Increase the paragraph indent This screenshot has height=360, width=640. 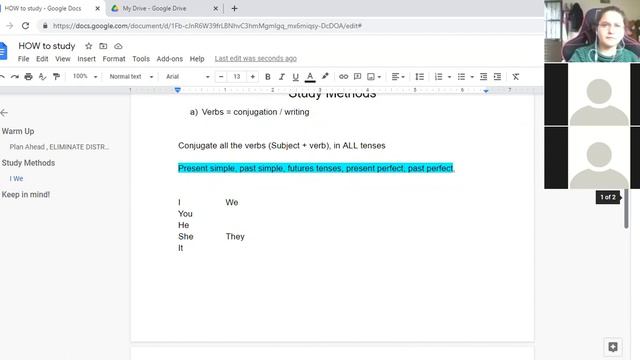(x=497, y=77)
